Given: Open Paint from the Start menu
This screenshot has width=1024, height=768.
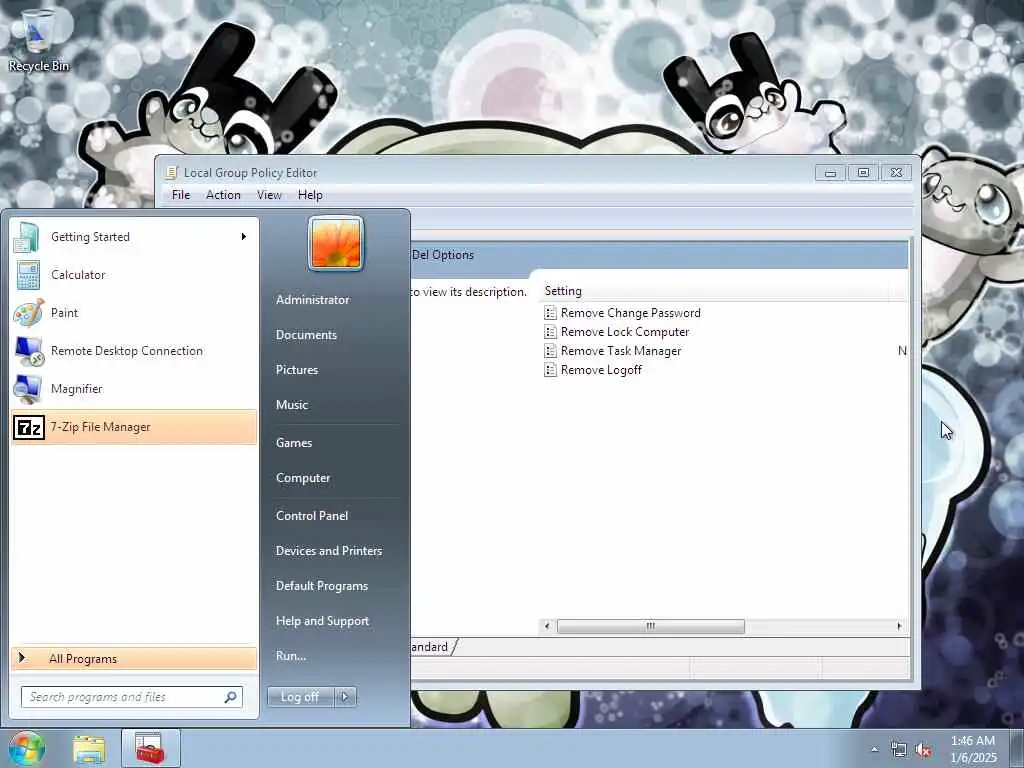Looking at the screenshot, I should pyautogui.click(x=134, y=313).
